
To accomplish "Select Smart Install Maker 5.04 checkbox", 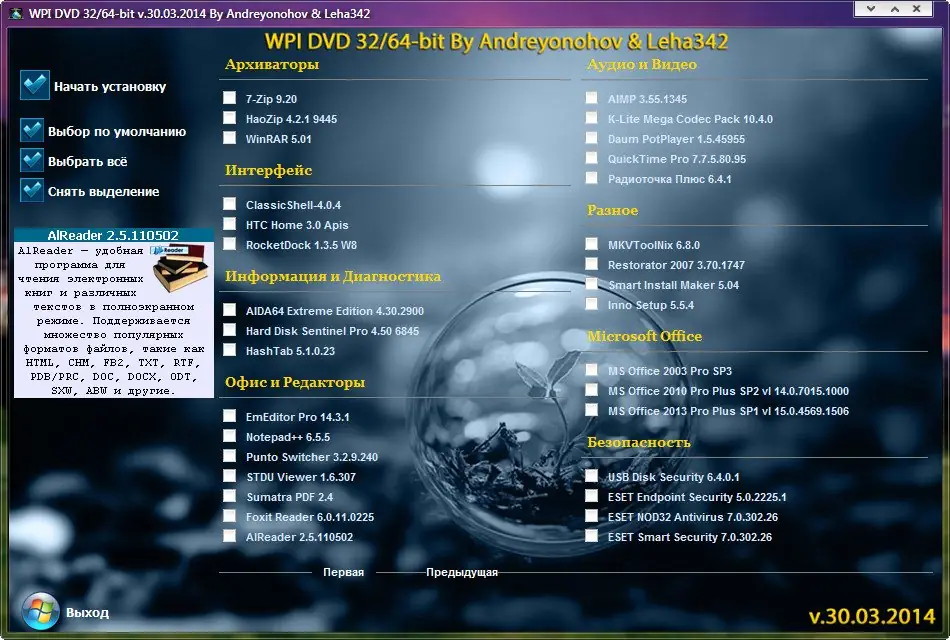I will pyautogui.click(x=592, y=284).
